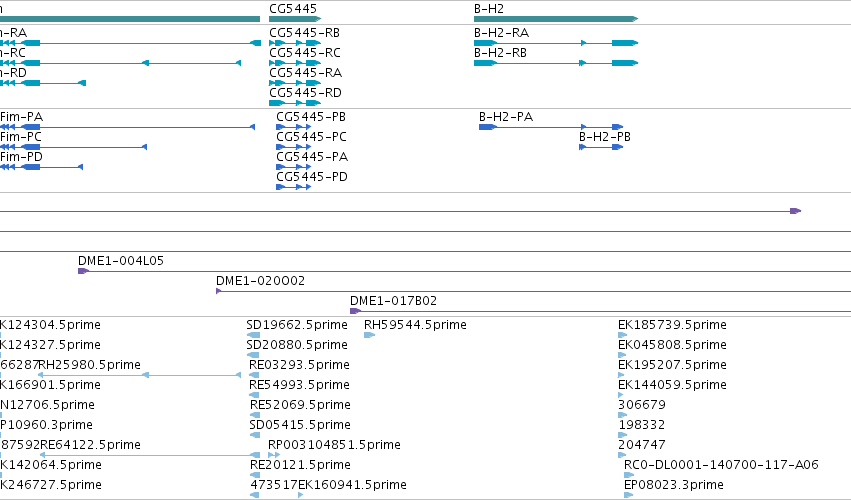This screenshot has height=500, width=851.
Task: Click the DME1-017B02 start arrow glyph
Action: [x=355, y=311]
